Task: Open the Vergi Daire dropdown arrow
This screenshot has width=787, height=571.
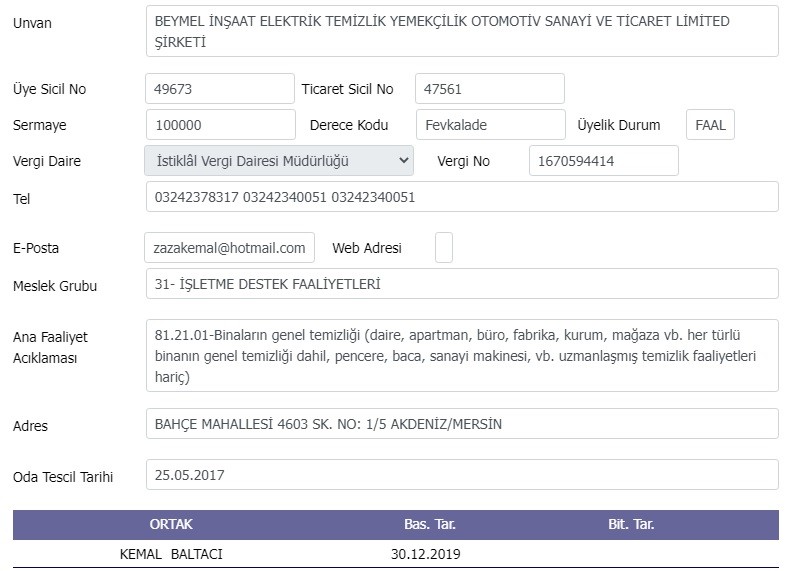Action: coord(403,161)
